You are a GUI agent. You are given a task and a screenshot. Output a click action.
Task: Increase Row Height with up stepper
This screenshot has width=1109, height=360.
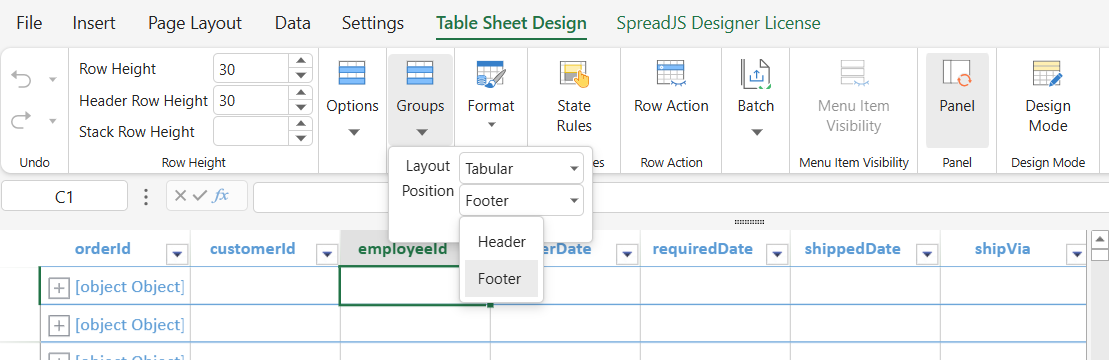click(301, 62)
